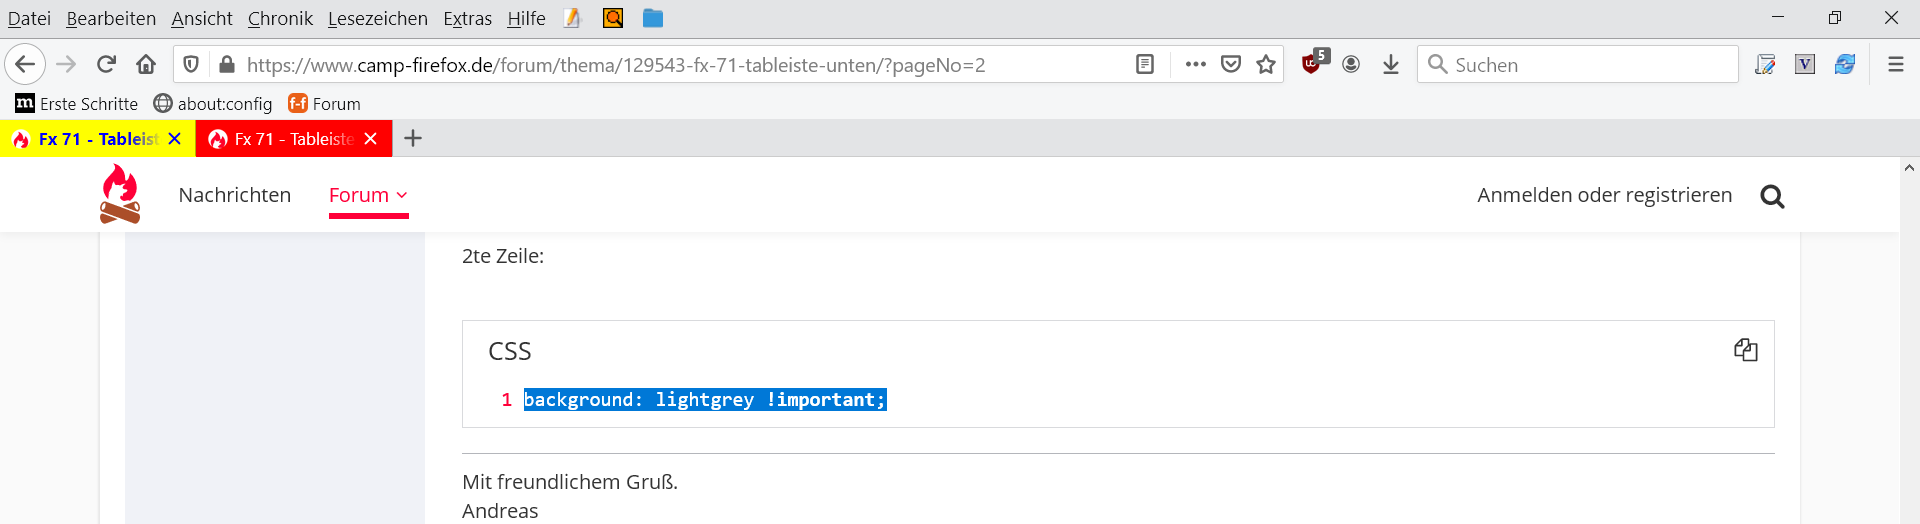Save page to Pocket icon
The image size is (1920, 524).
(1231, 65)
